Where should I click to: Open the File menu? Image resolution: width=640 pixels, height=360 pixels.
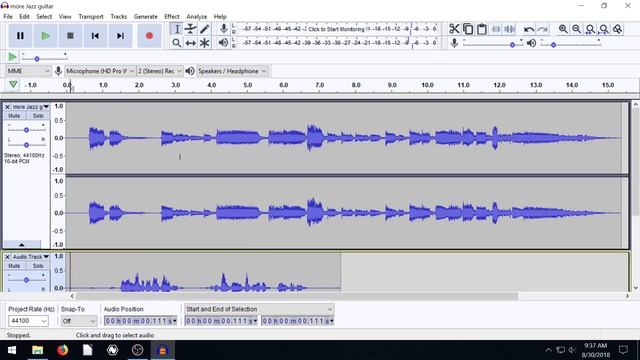point(8,17)
